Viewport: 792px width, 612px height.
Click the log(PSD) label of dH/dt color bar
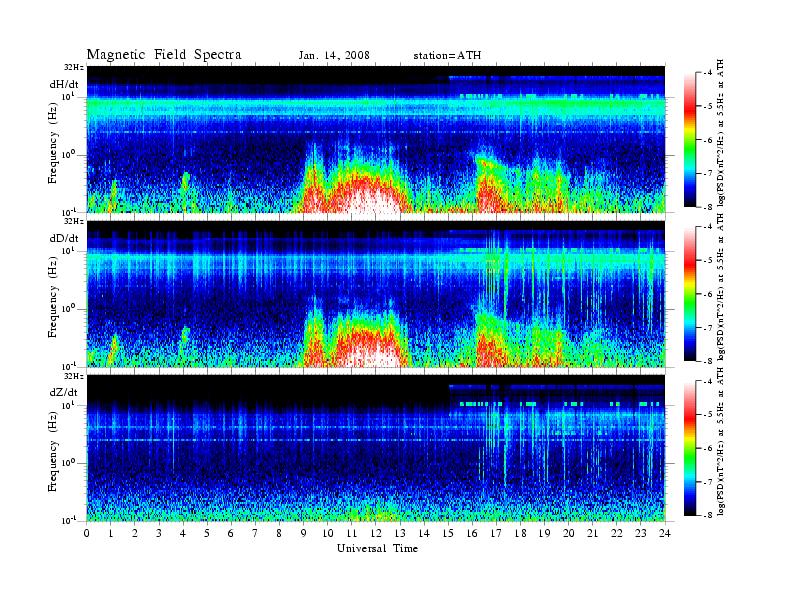[x=721, y=132]
